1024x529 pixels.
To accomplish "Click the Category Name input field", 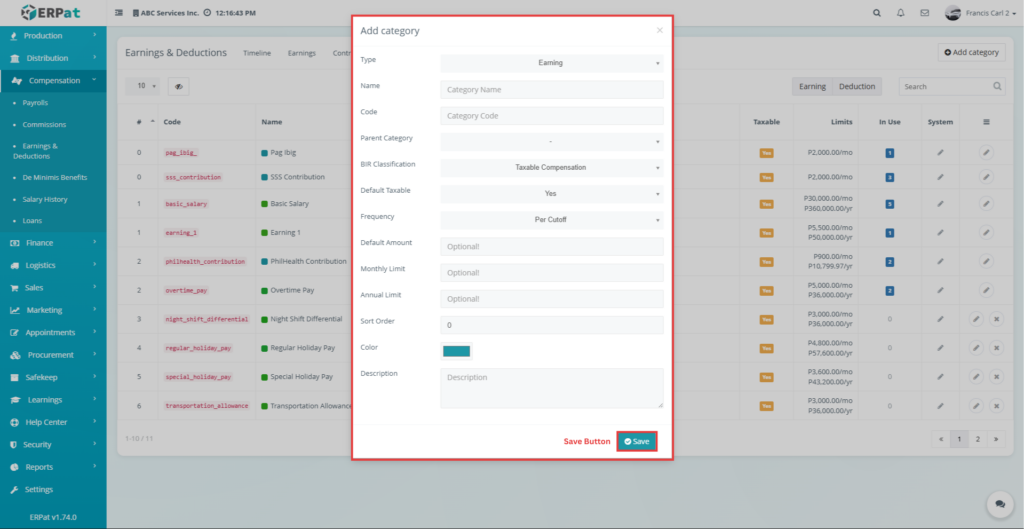I will [x=551, y=90].
